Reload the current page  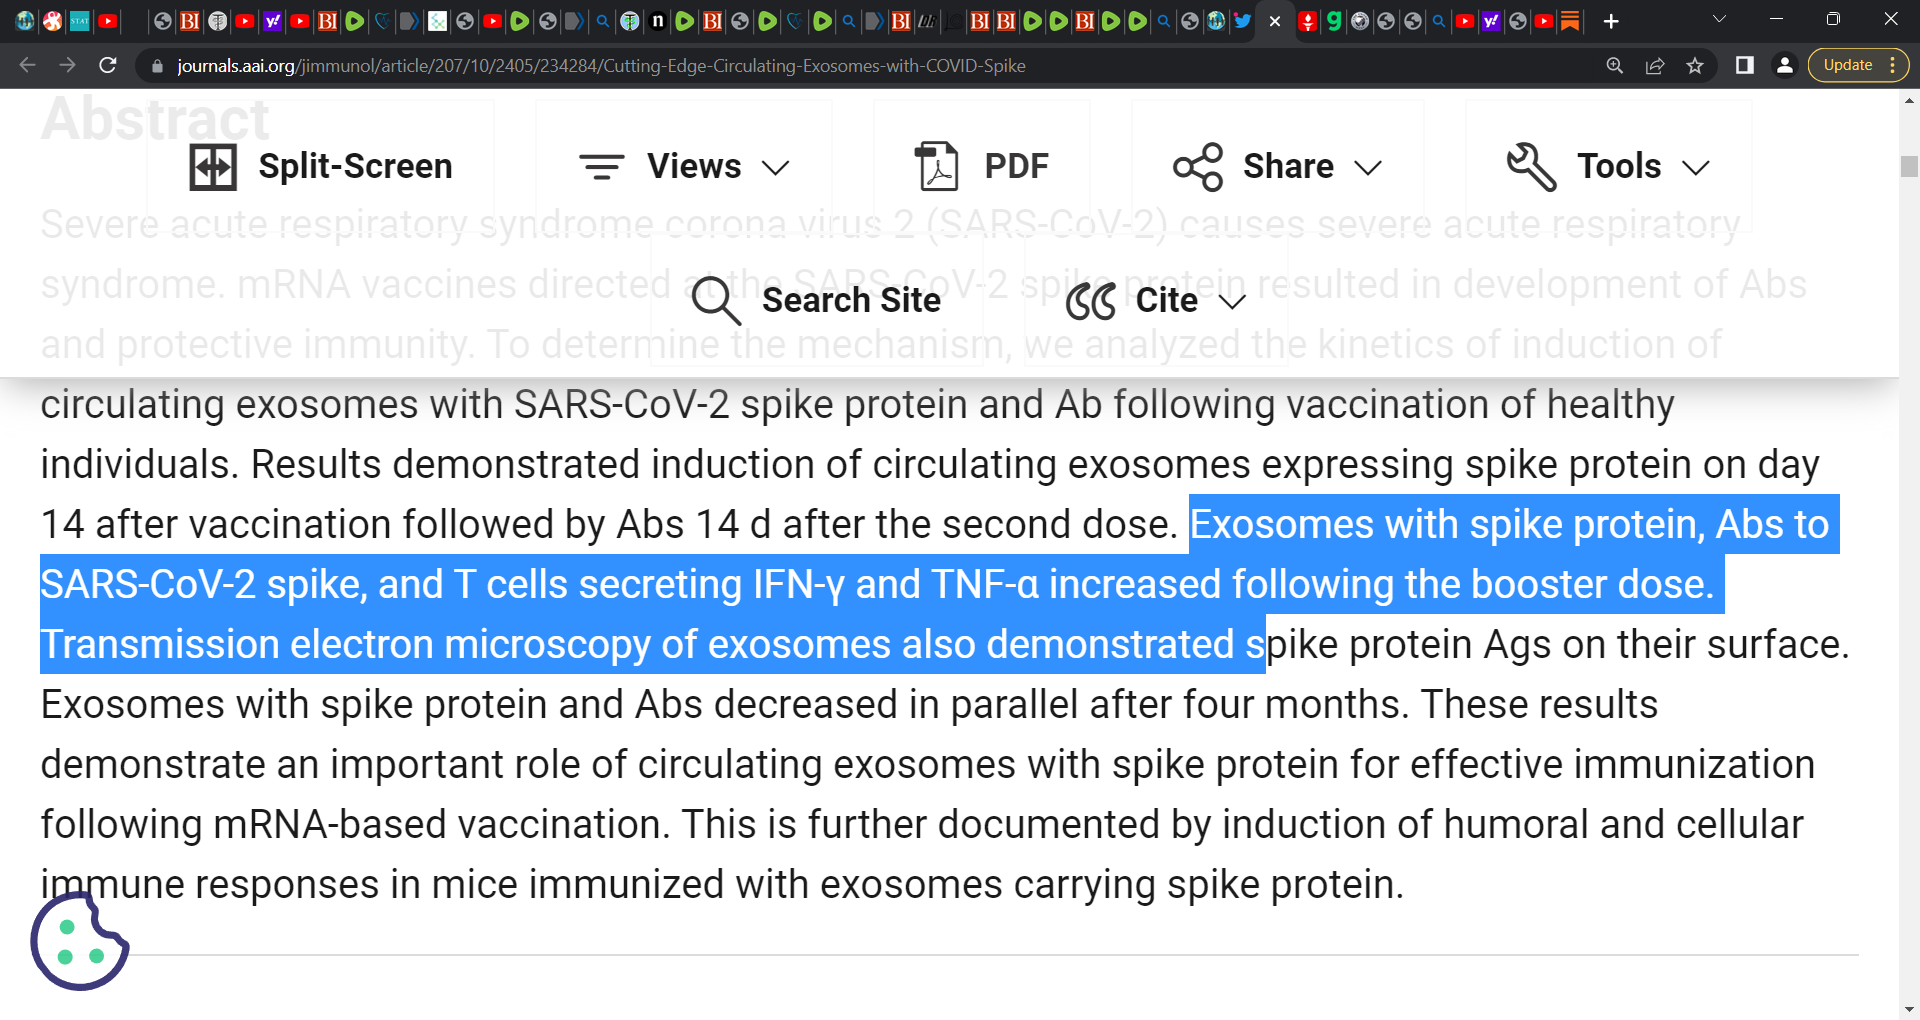click(x=108, y=66)
